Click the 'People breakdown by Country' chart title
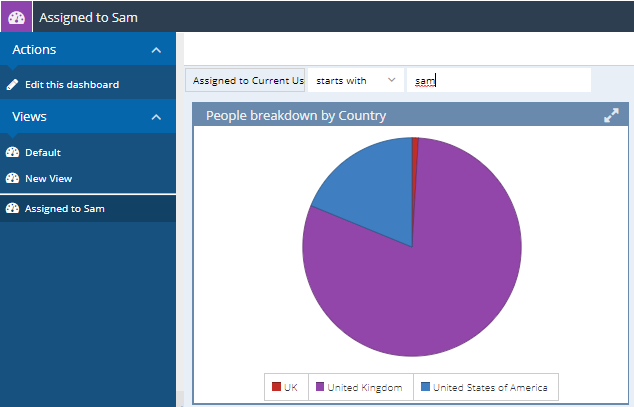Image resolution: width=634 pixels, height=407 pixels. (296, 116)
